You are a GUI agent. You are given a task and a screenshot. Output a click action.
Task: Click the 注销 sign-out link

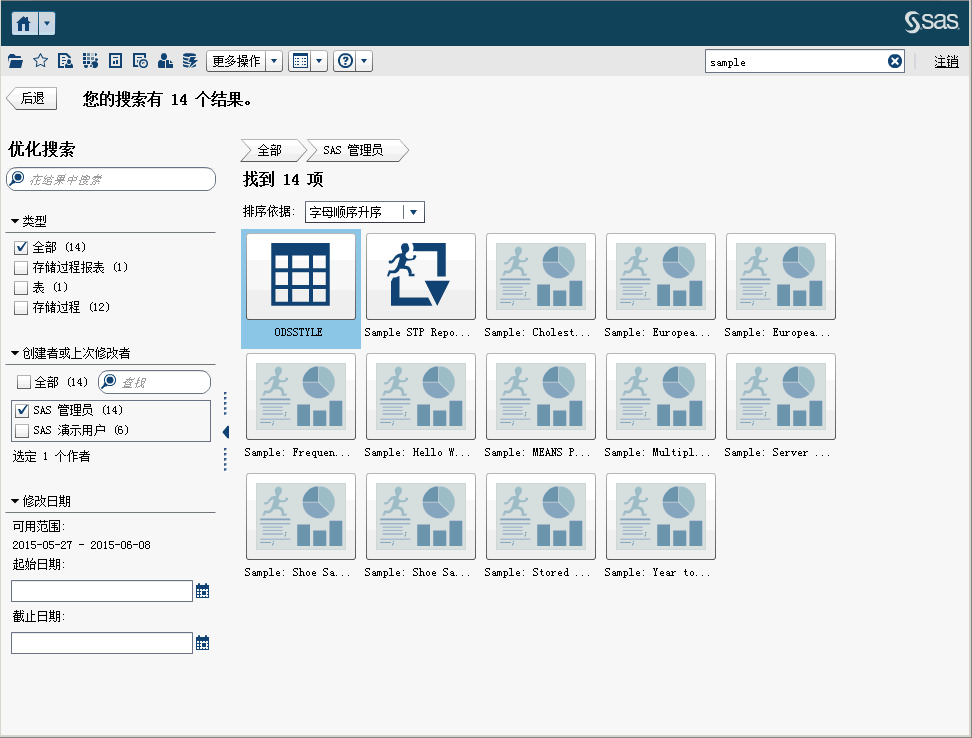pos(946,62)
